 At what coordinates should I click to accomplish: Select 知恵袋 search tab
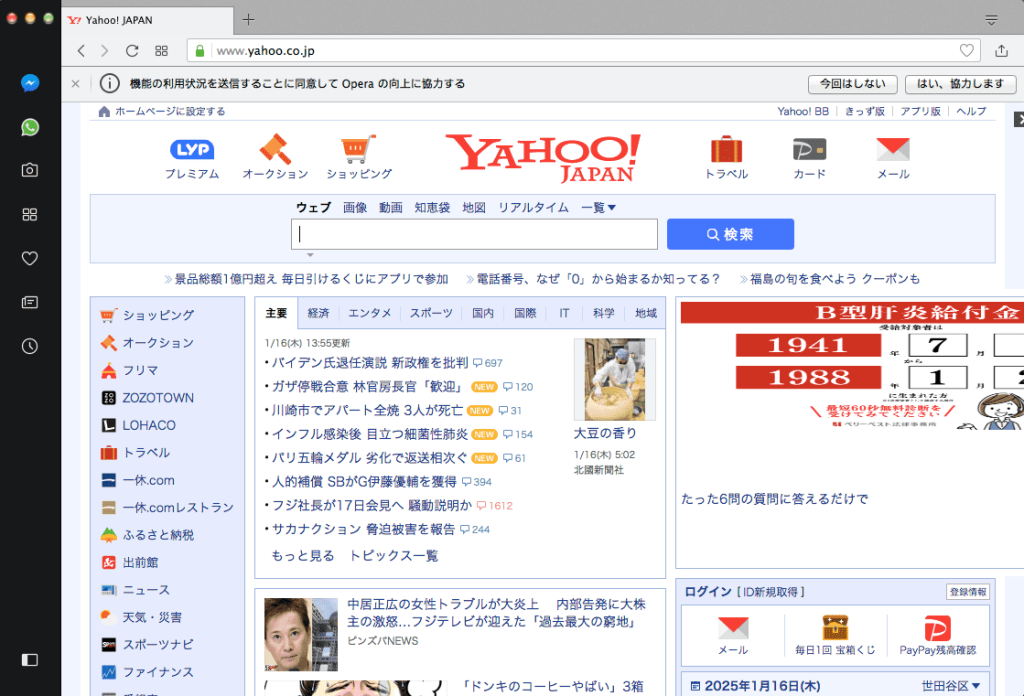click(432, 208)
